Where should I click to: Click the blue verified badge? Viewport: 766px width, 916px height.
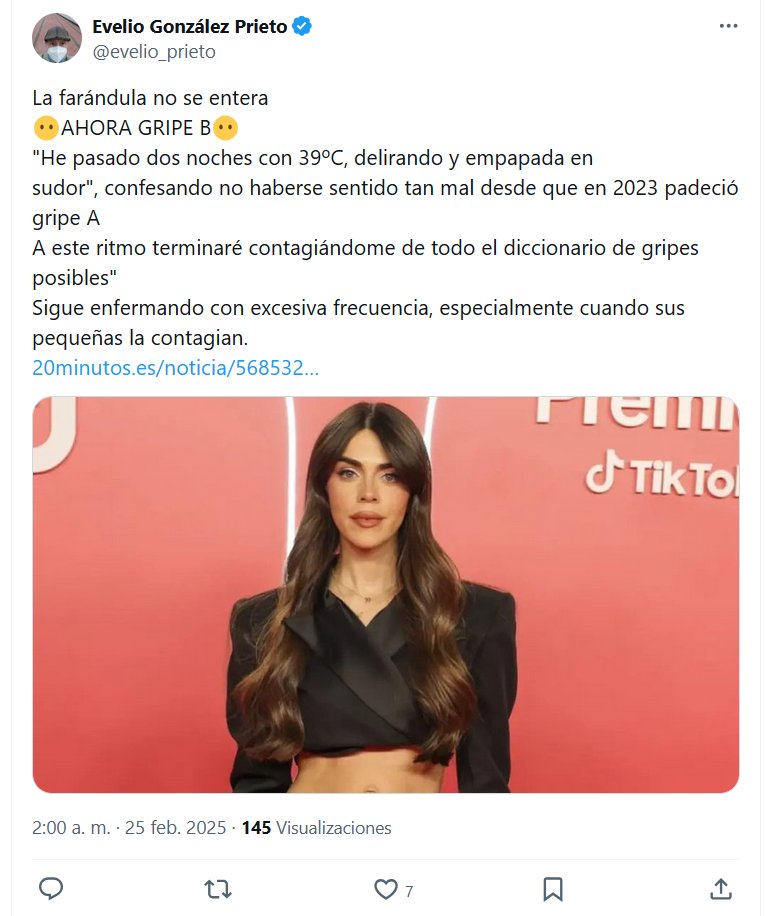tap(301, 26)
